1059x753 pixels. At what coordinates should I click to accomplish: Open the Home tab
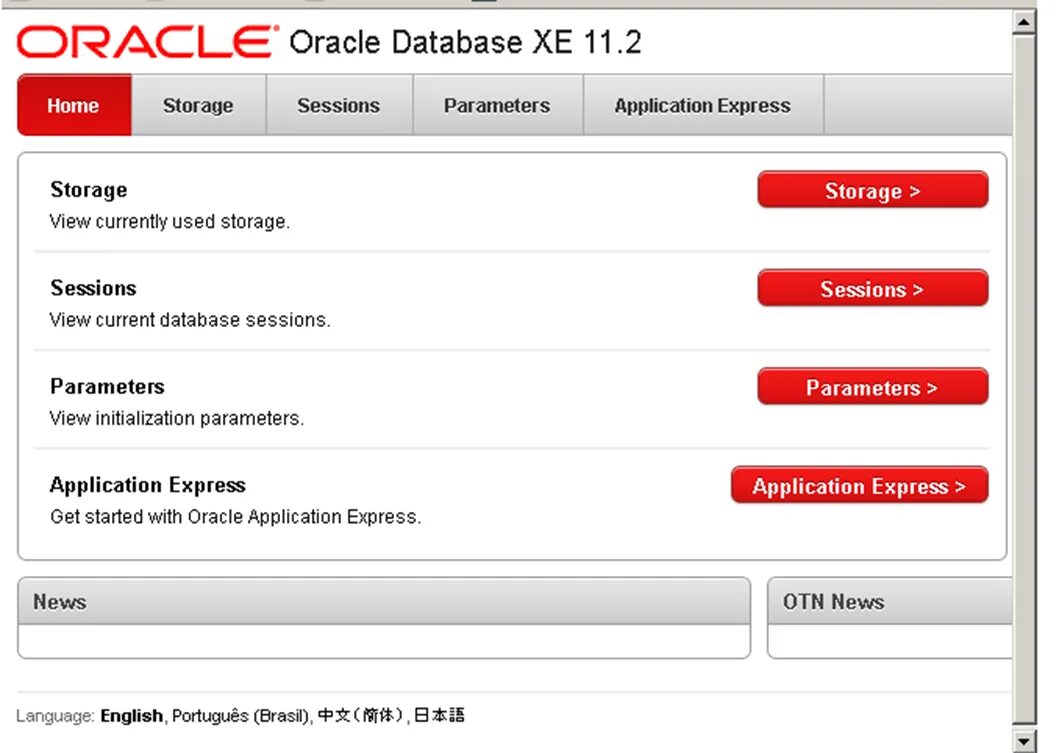(x=74, y=105)
